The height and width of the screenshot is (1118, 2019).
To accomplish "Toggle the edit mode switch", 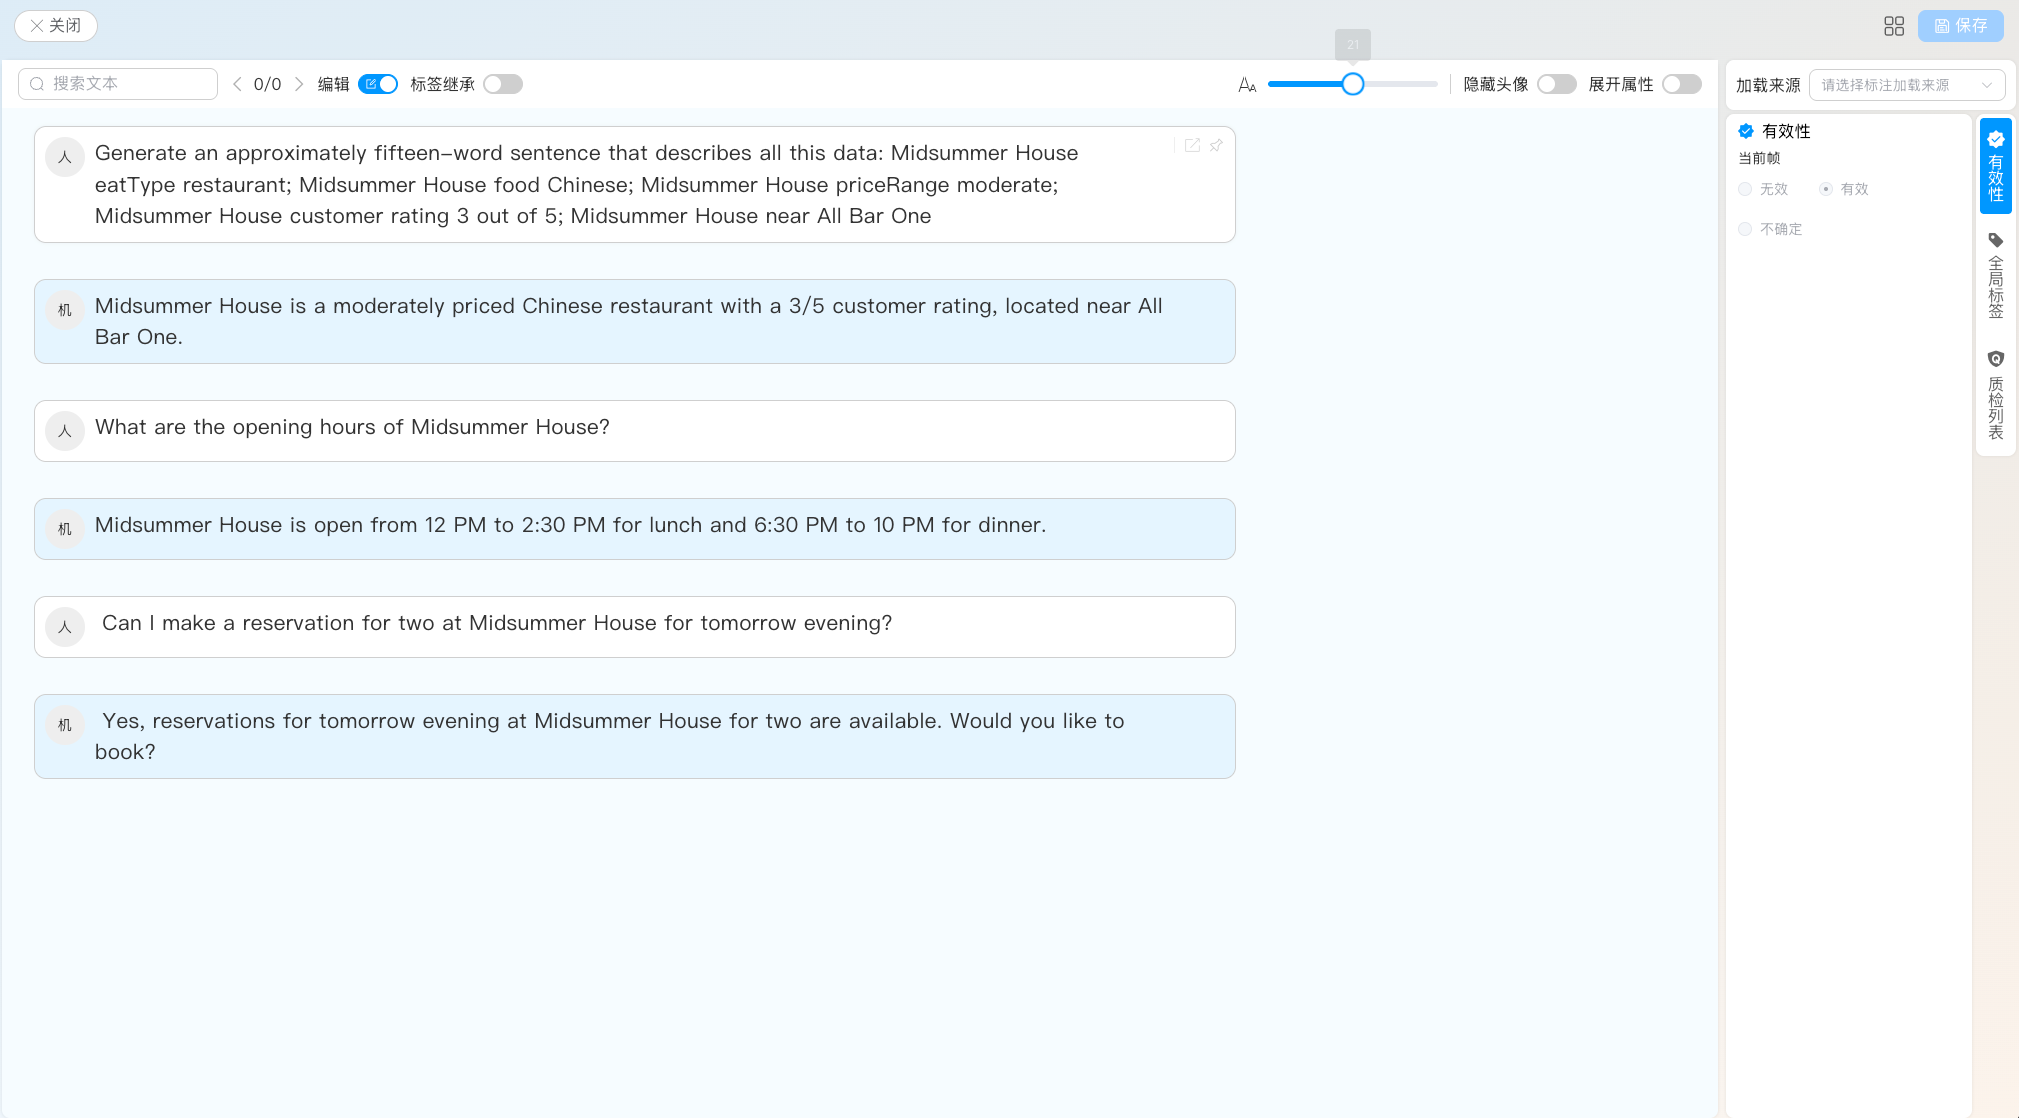I will [x=378, y=84].
